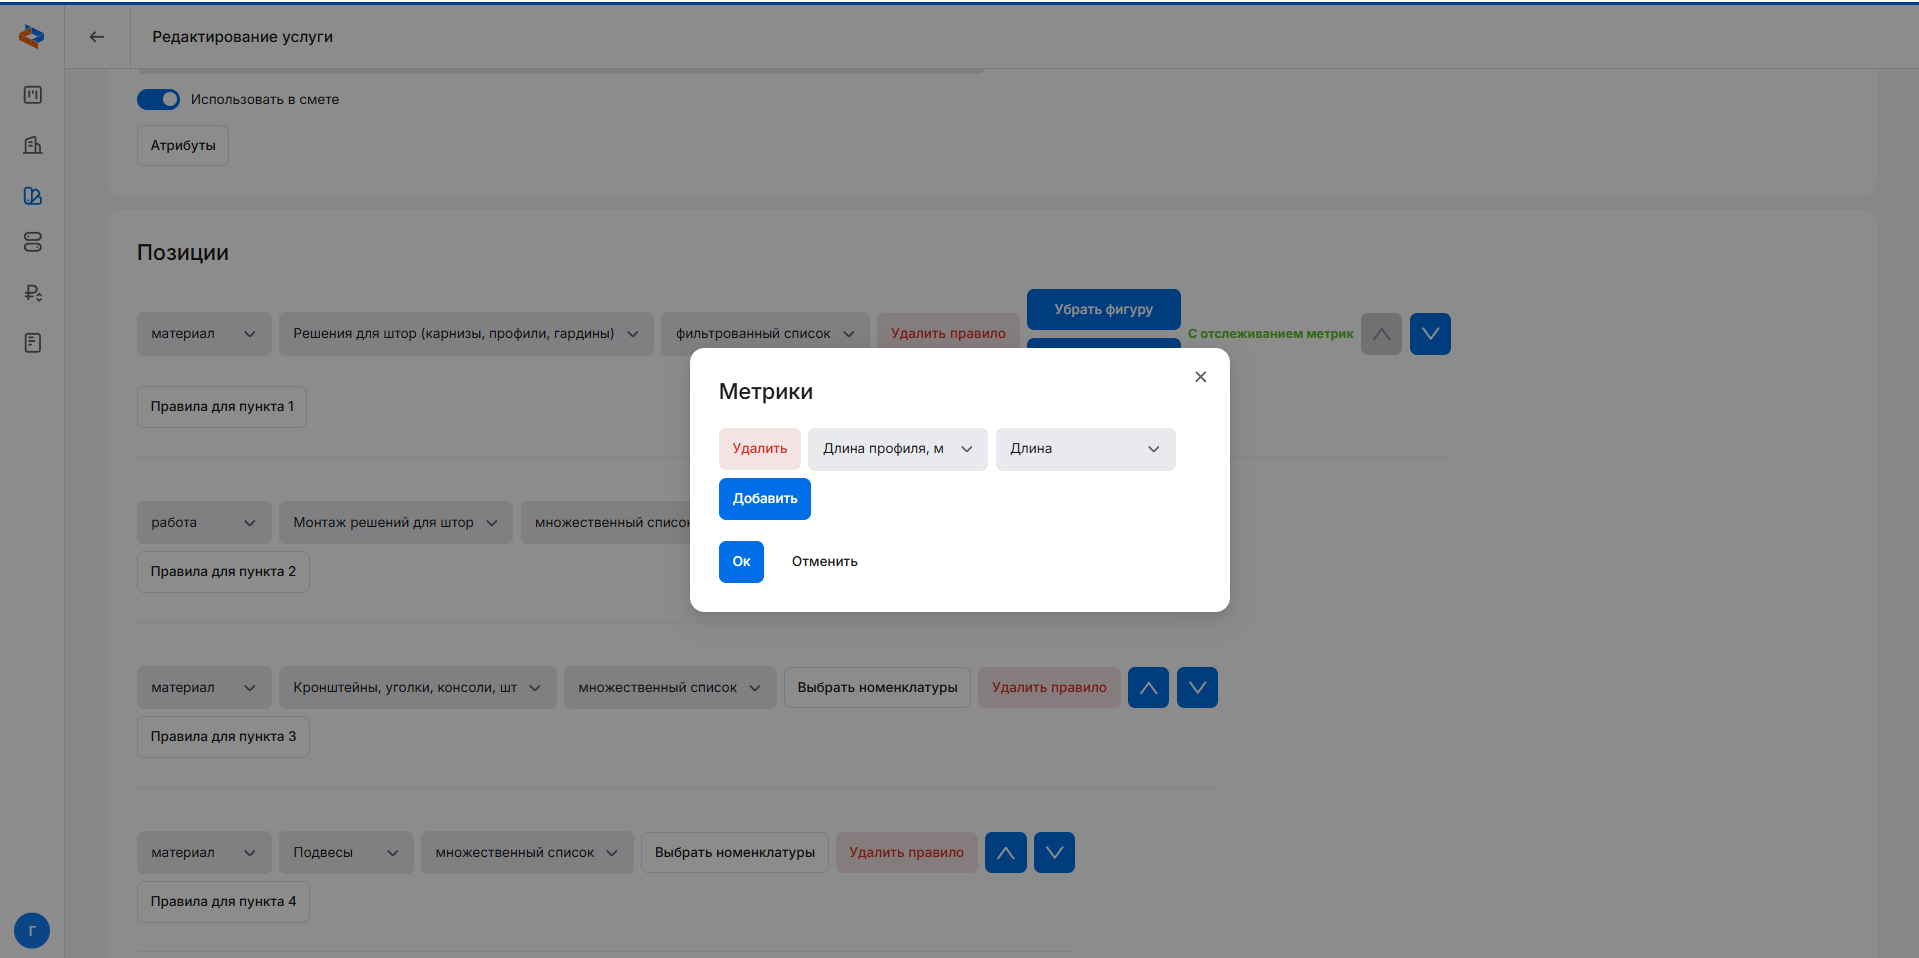1919x958 pixels.
Task: Confirm metrics with the Ок button
Action: point(741,562)
